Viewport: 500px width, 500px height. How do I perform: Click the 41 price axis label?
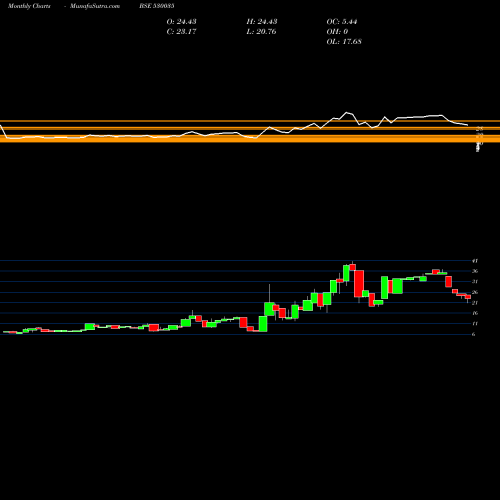(x=475, y=261)
